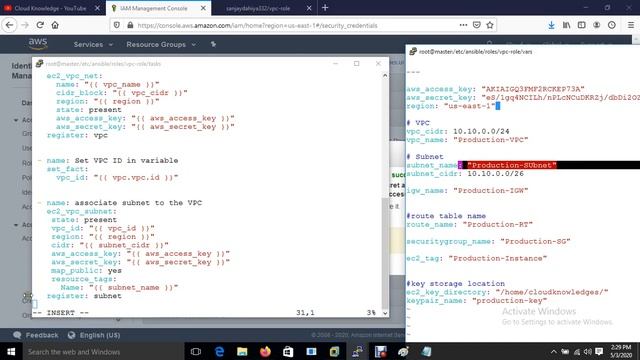This screenshot has height=360, width=640.
Task: Open a new browser tab
Action: click(325, 8)
